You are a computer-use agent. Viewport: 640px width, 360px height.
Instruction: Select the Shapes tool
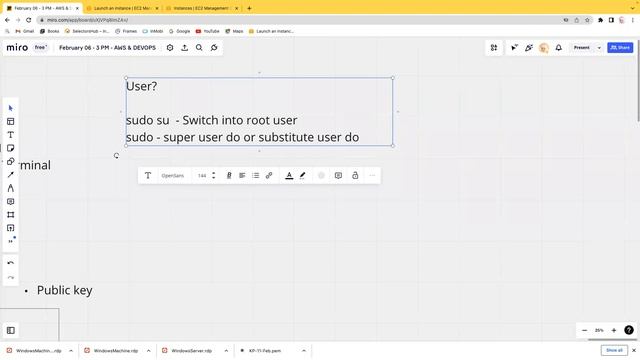11,161
